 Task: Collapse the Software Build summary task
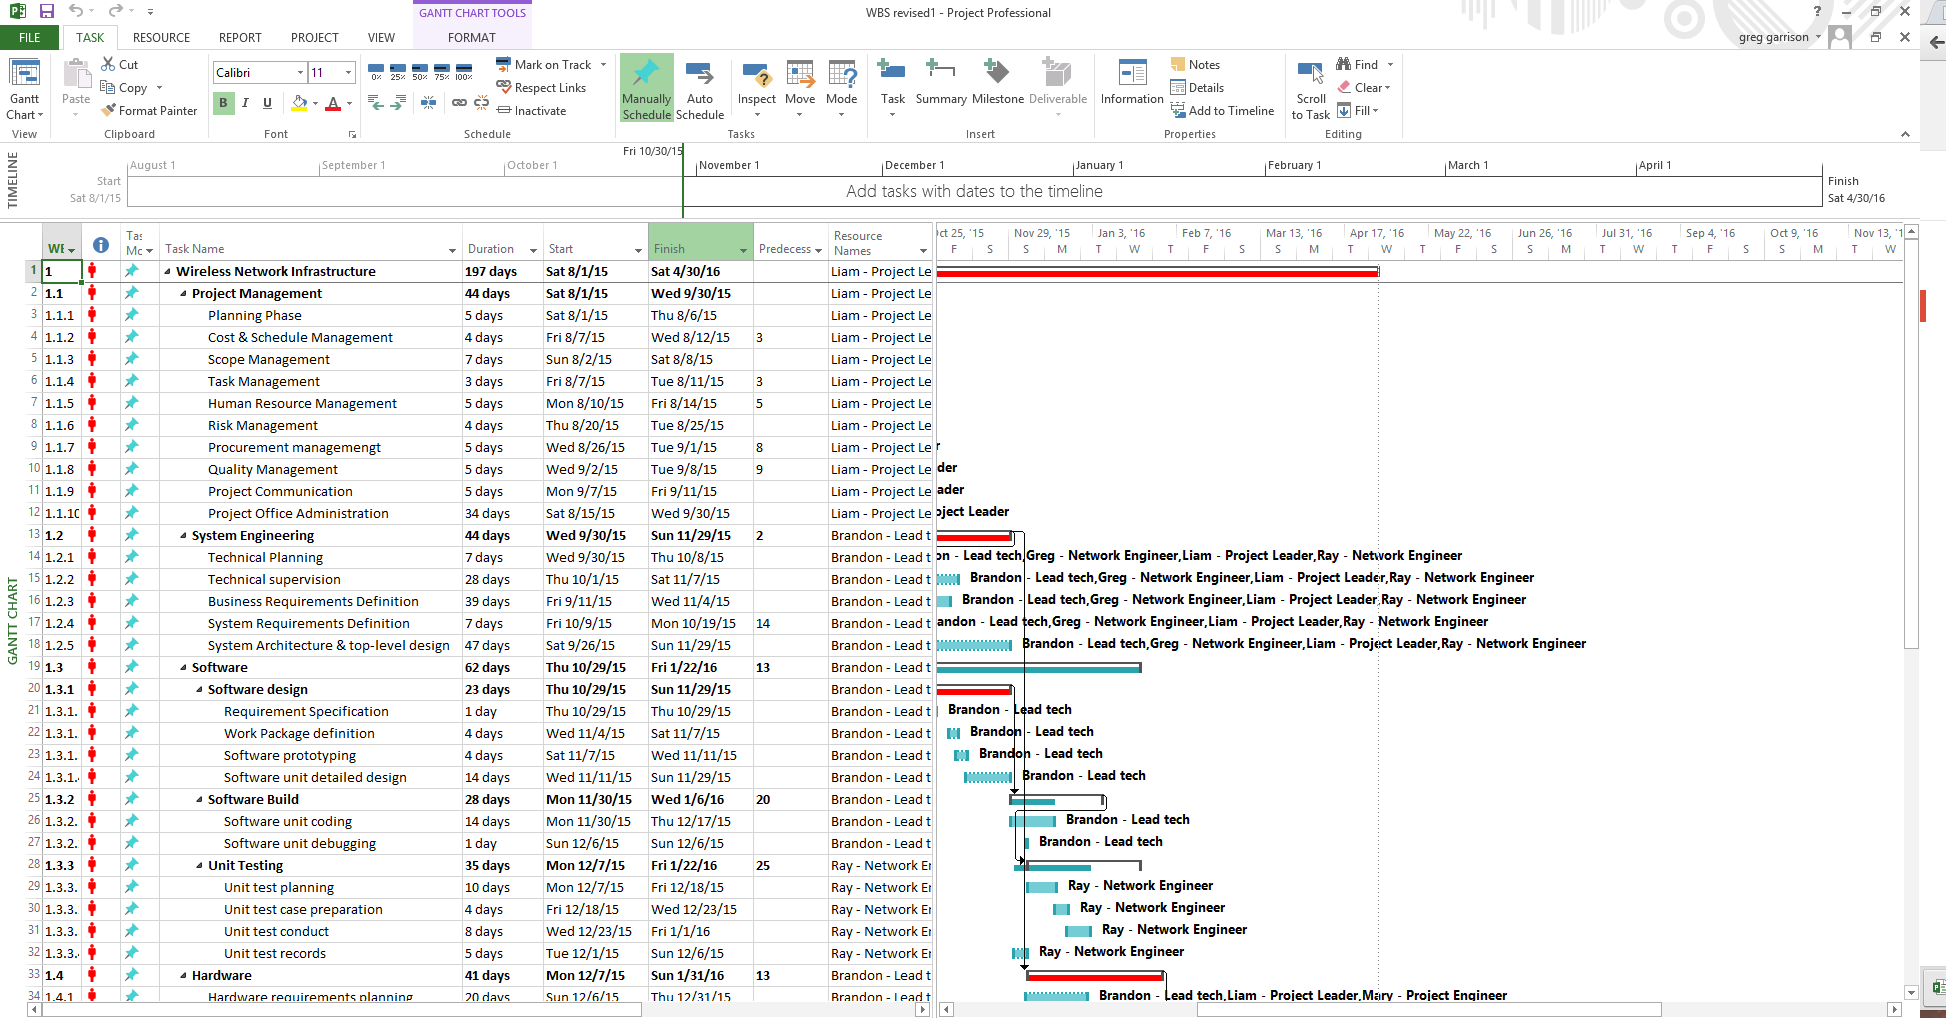pos(199,799)
